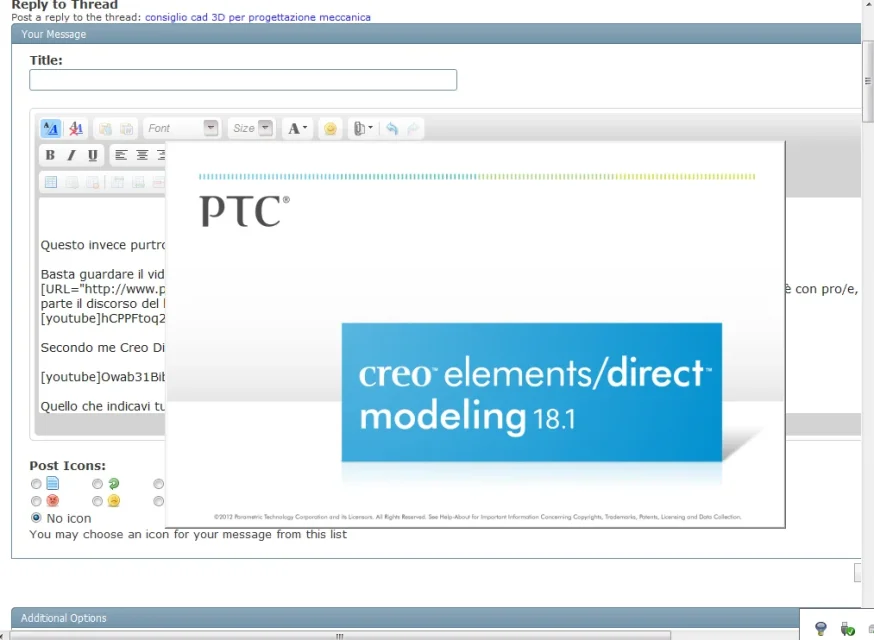Click the vertical page scrollbar thumb

pyautogui.click(x=867, y=81)
